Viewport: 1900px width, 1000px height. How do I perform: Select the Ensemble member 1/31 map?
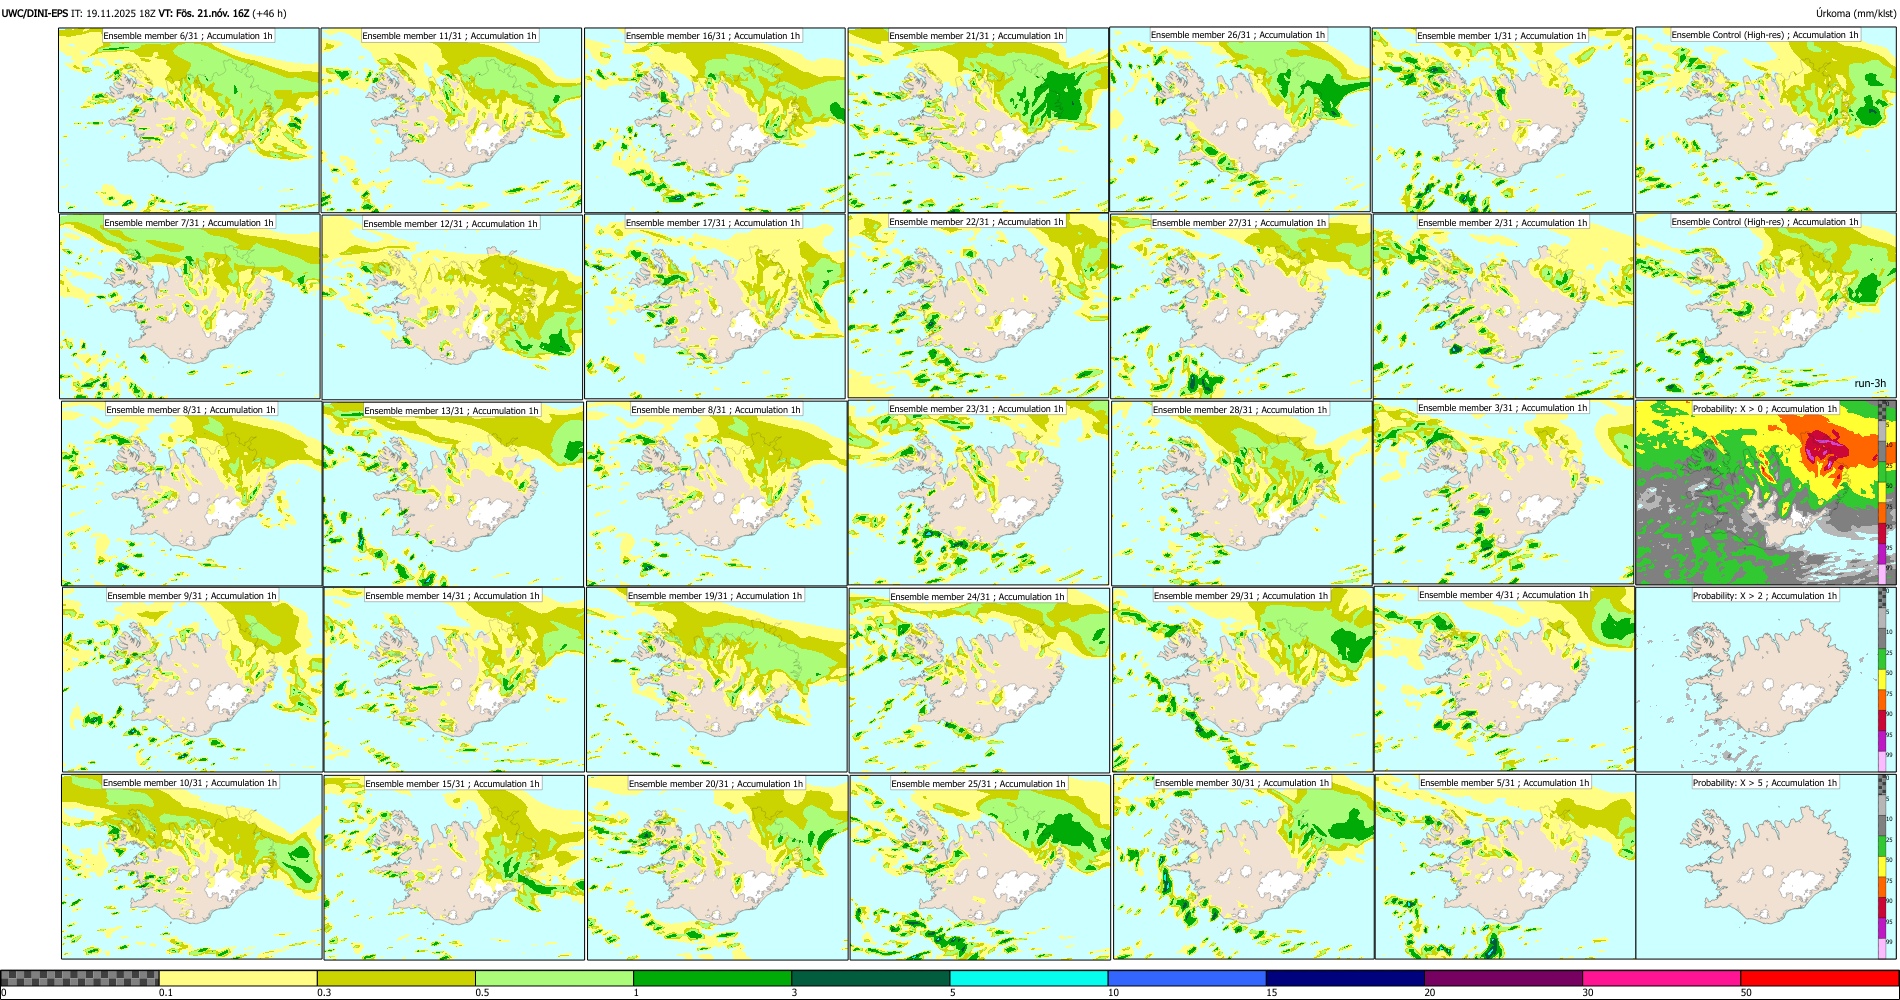click(x=1502, y=119)
